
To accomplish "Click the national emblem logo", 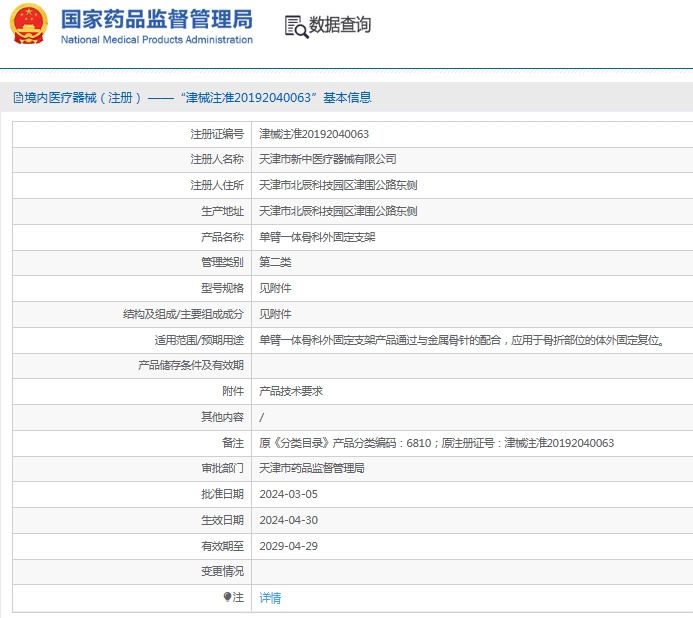I will 29,24.
